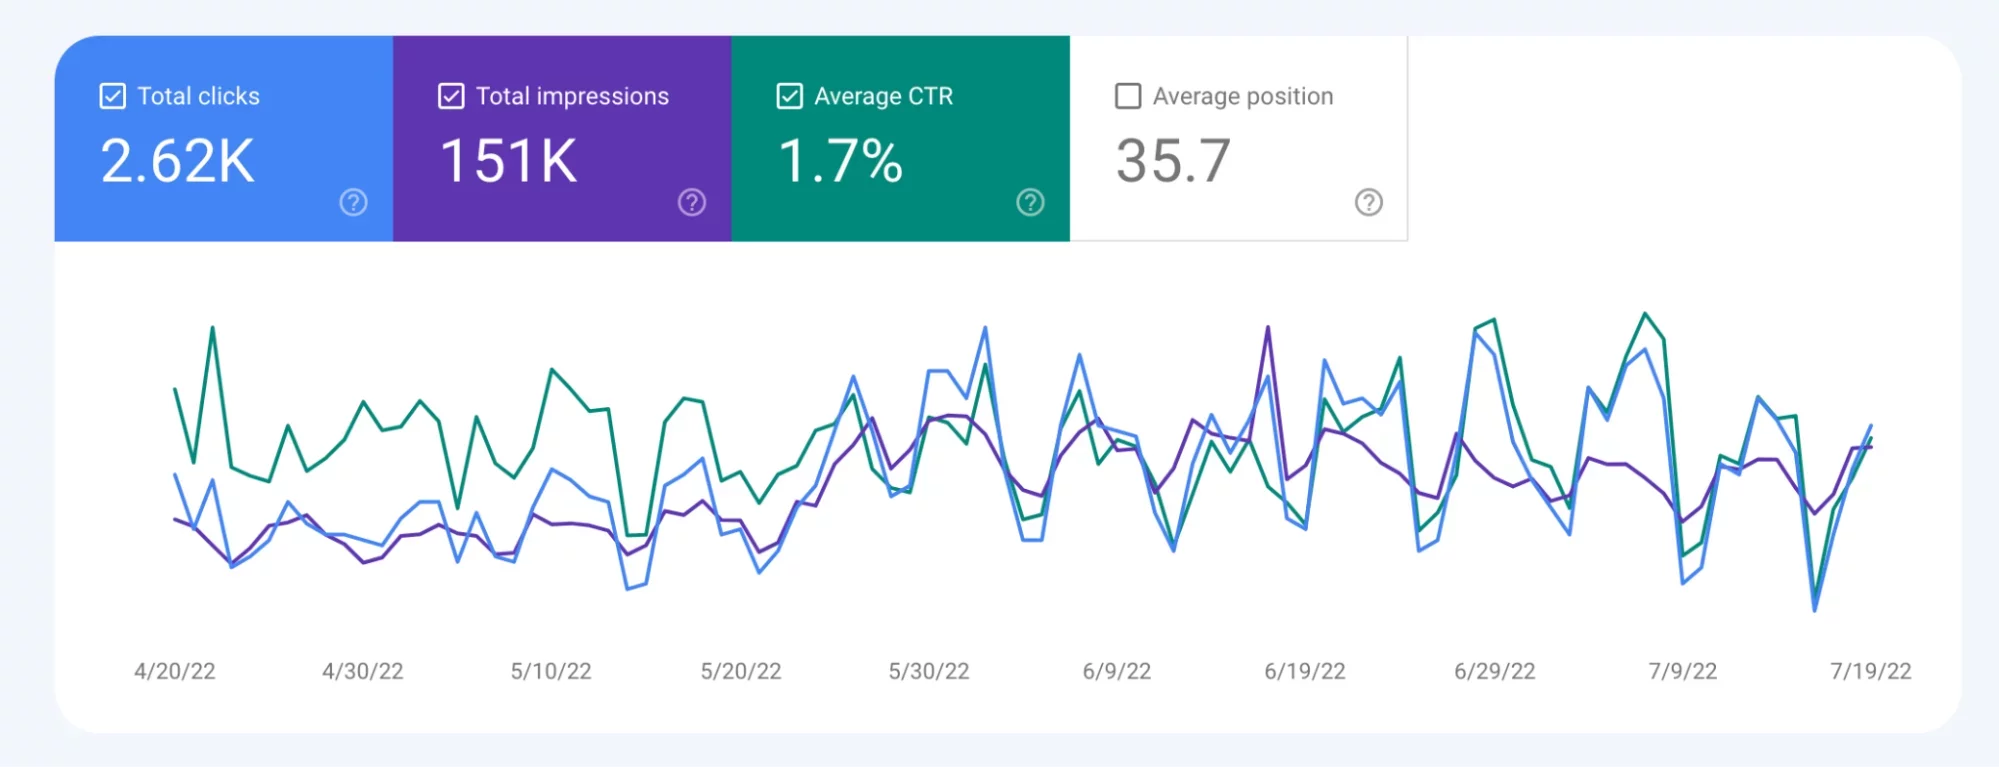Click the 5/10/22 date axis label

point(551,671)
